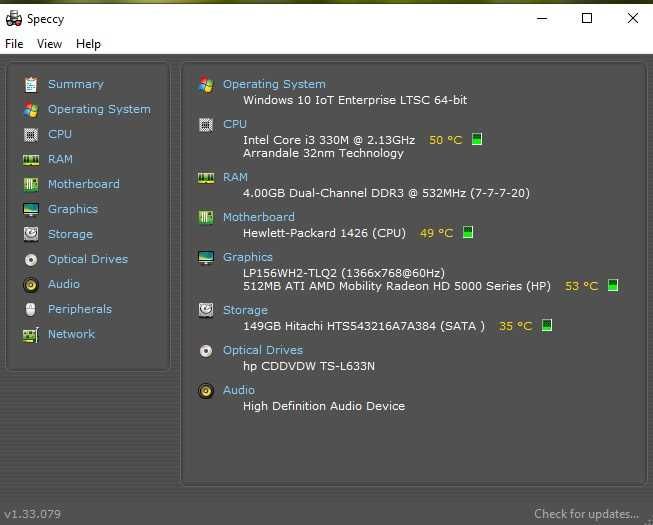Click the green indicator beside Storage 35 °C
653x525 pixels.
[547, 325]
